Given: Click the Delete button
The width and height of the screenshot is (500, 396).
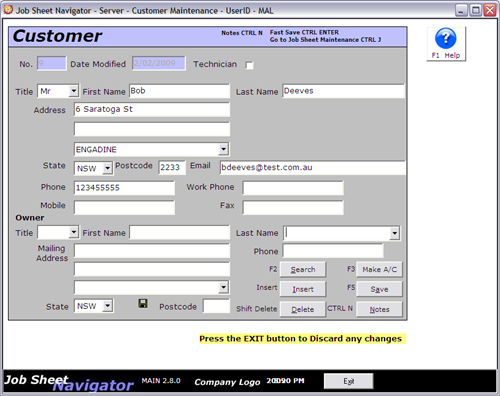Looking at the screenshot, I should pyautogui.click(x=303, y=309).
